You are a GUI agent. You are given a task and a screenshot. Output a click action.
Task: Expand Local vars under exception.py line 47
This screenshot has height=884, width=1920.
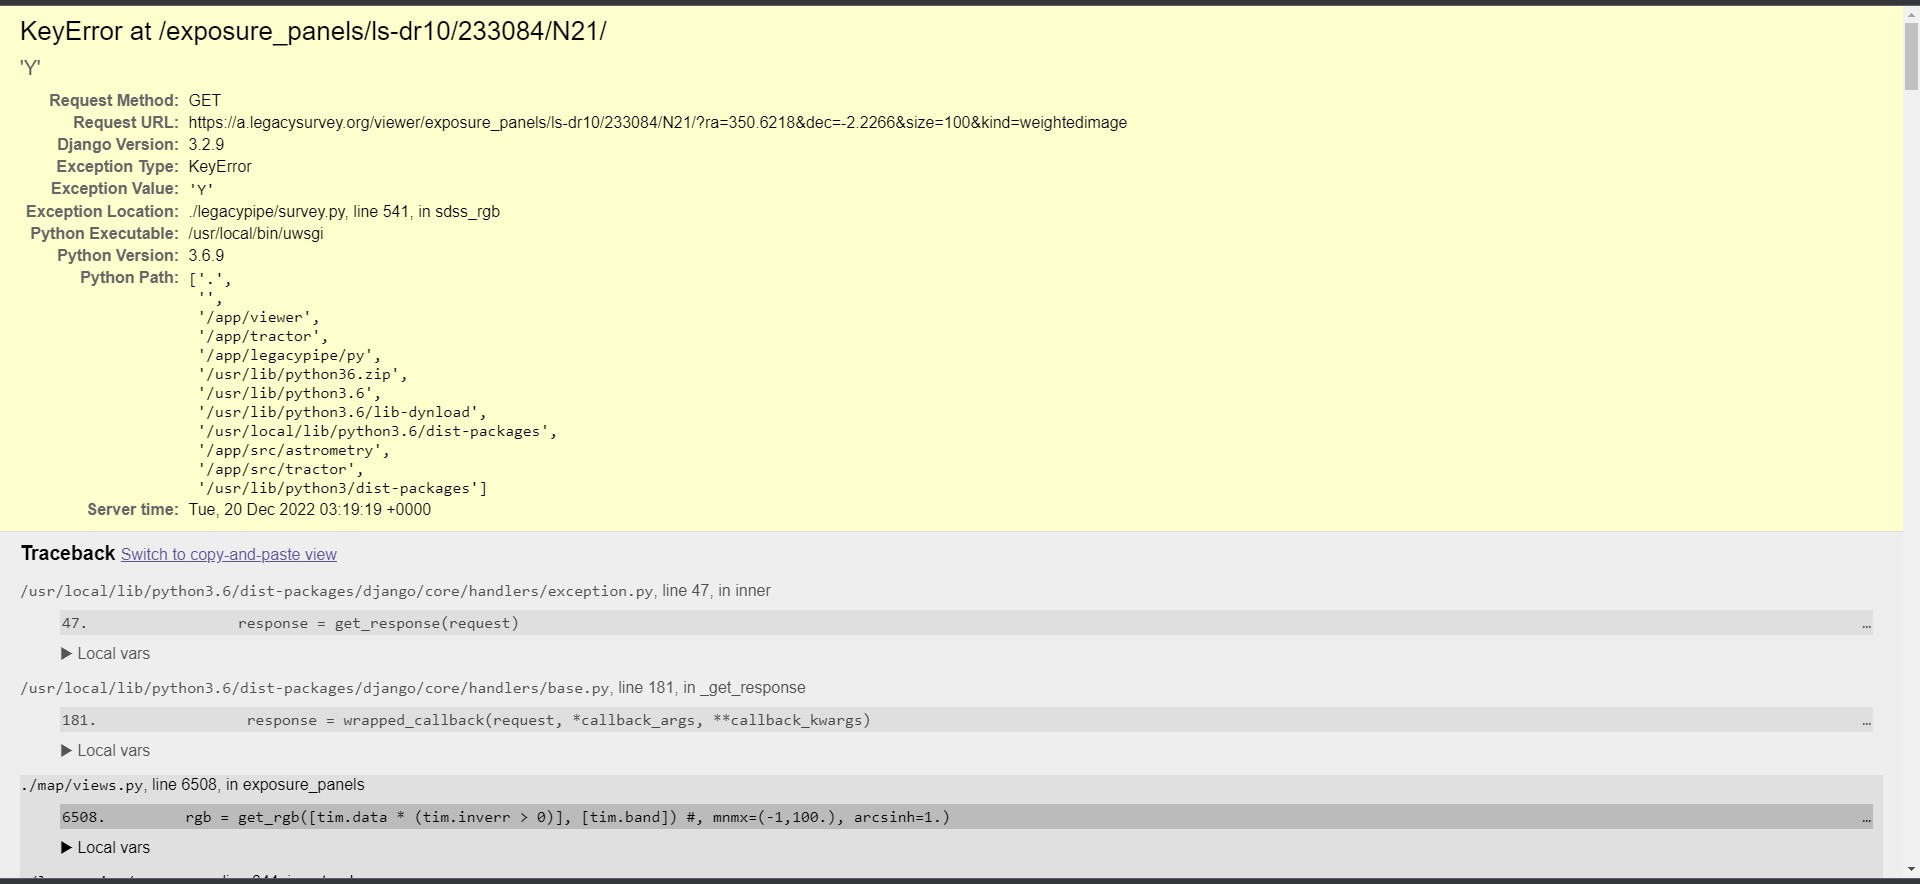pyautogui.click(x=105, y=653)
